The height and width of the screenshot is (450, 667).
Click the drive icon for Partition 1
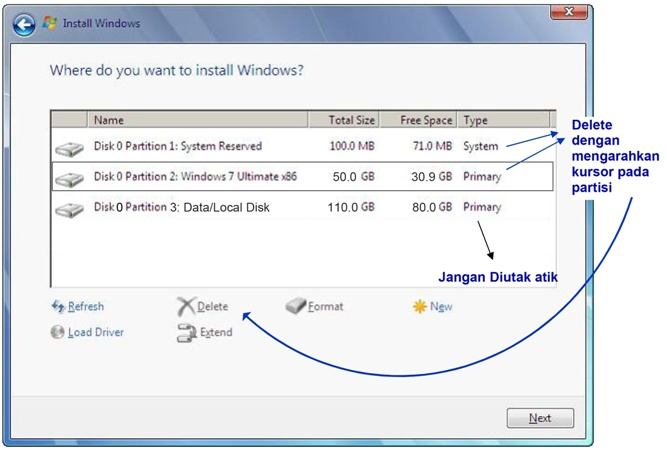(69, 148)
